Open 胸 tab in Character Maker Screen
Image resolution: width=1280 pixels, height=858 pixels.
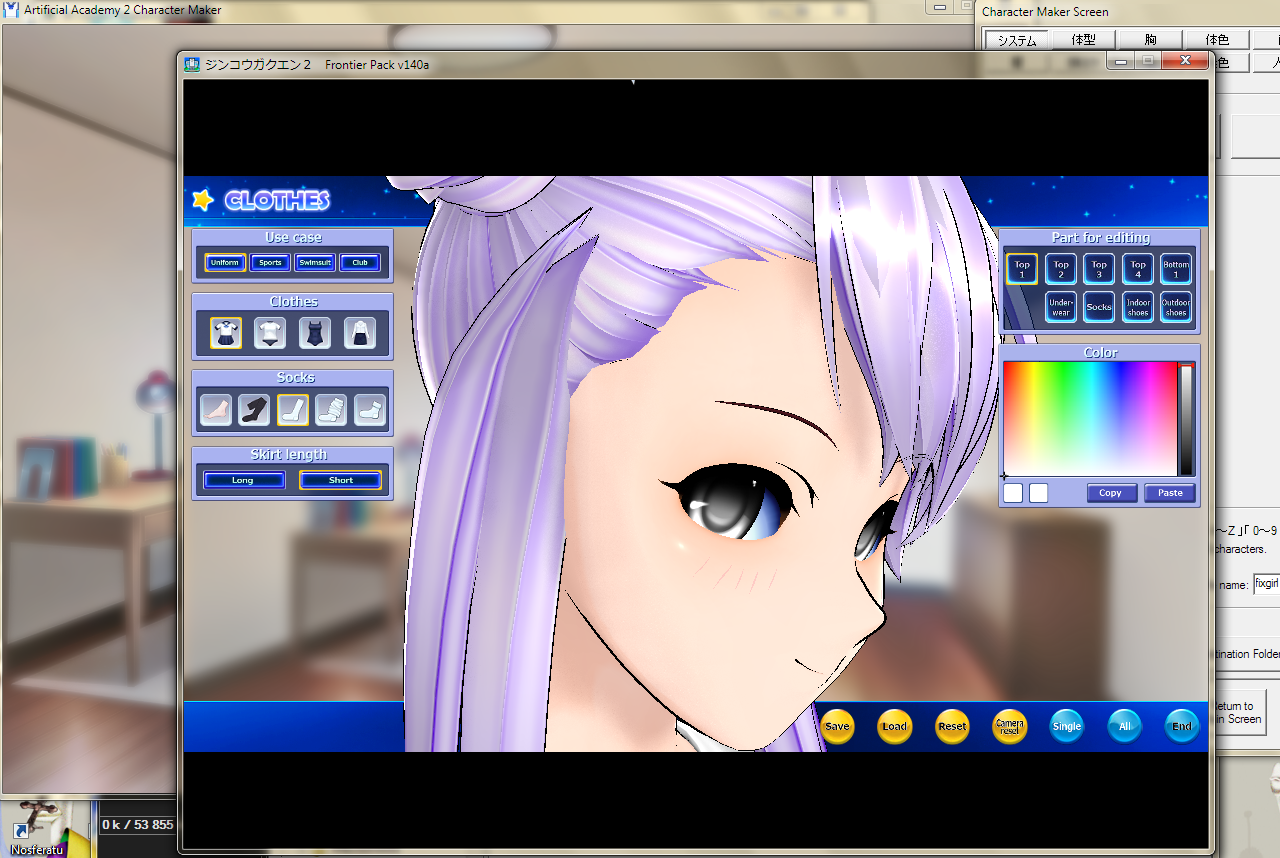coord(1150,40)
